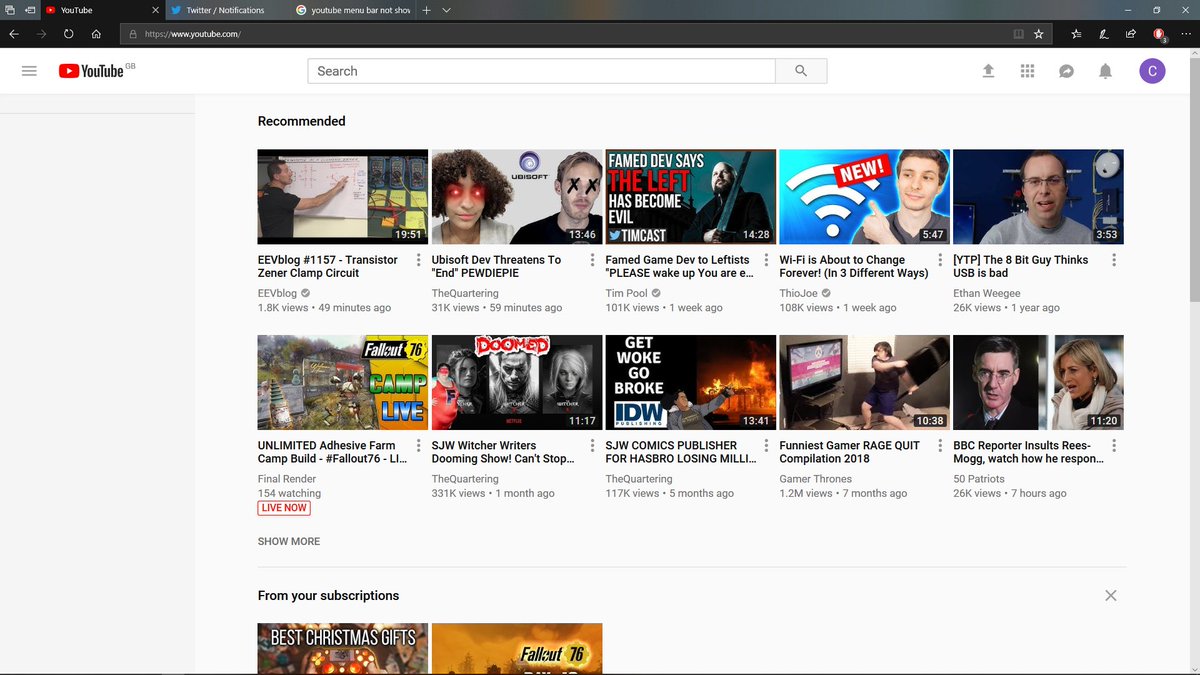The height and width of the screenshot is (675, 1200).
Task: Close the YouTube browser tab
Action: (x=155, y=10)
